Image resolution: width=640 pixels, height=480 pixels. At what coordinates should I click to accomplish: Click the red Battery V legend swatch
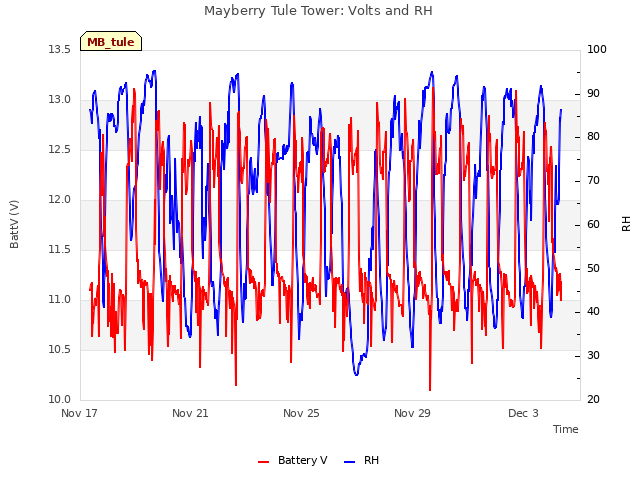(x=264, y=462)
